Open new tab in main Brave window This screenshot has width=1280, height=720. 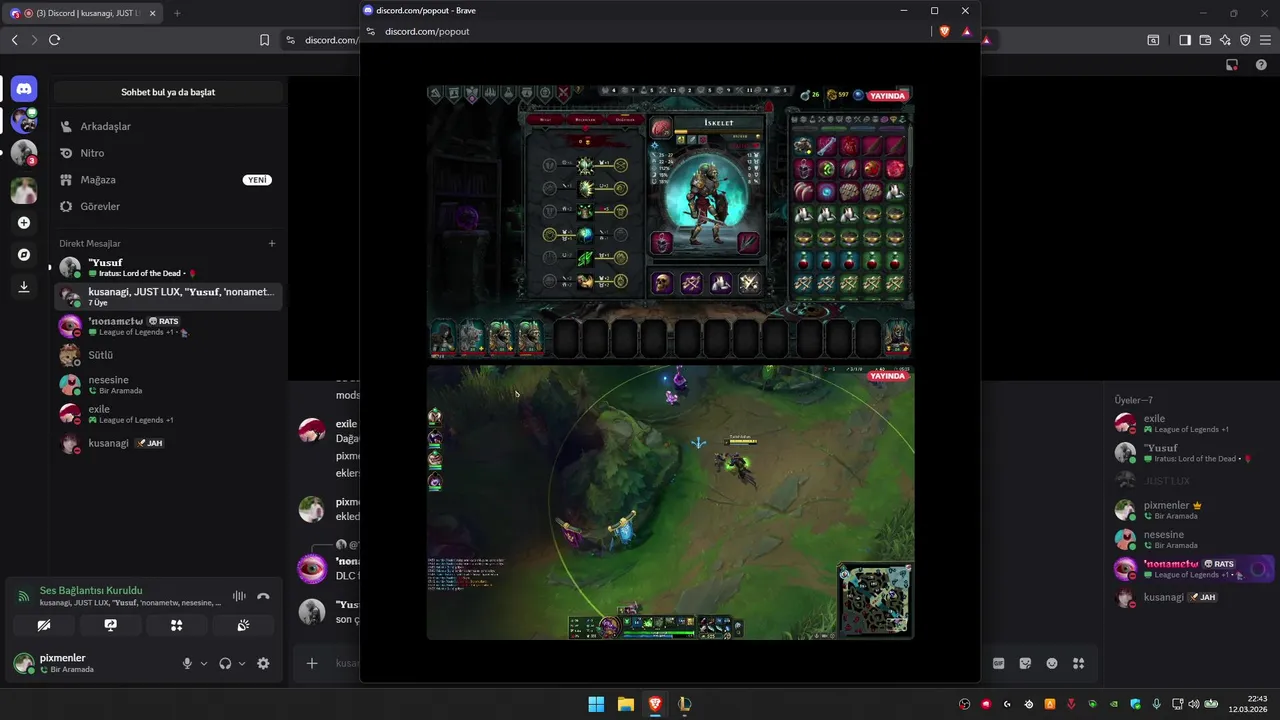click(177, 13)
